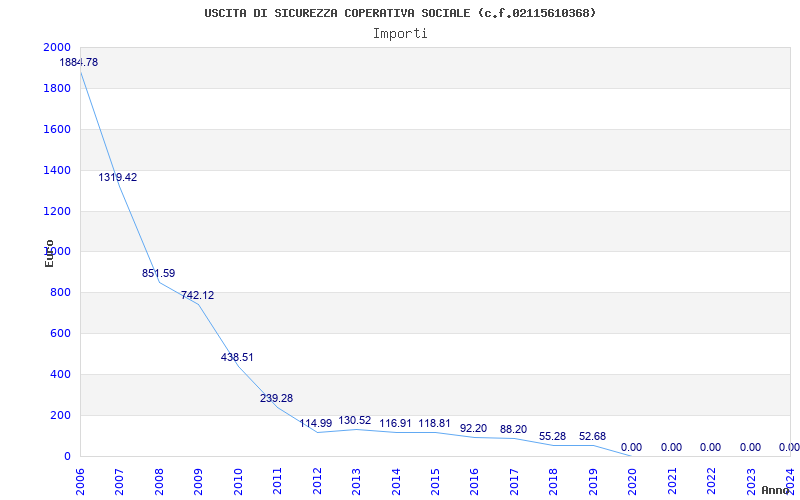Select the 851.59 data label
The height and width of the screenshot is (500, 800).
[x=159, y=273]
